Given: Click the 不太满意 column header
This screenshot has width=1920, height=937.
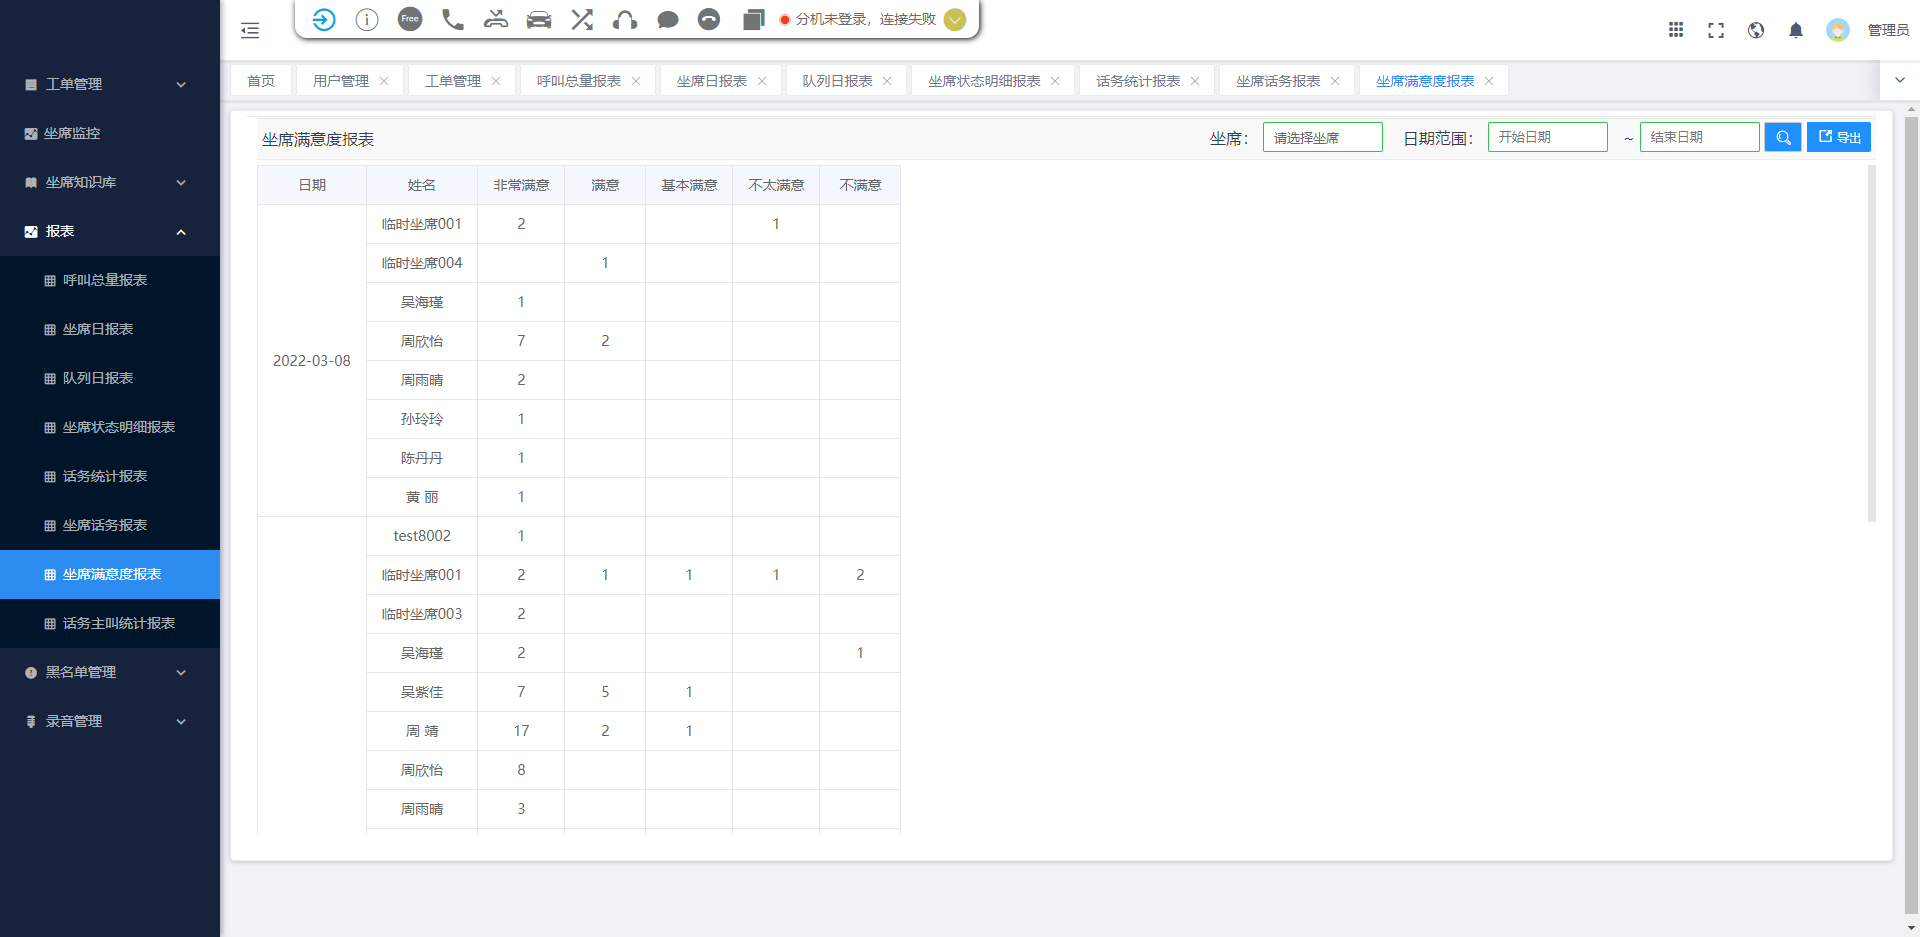Looking at the screenshot, I should coord(776,185).
